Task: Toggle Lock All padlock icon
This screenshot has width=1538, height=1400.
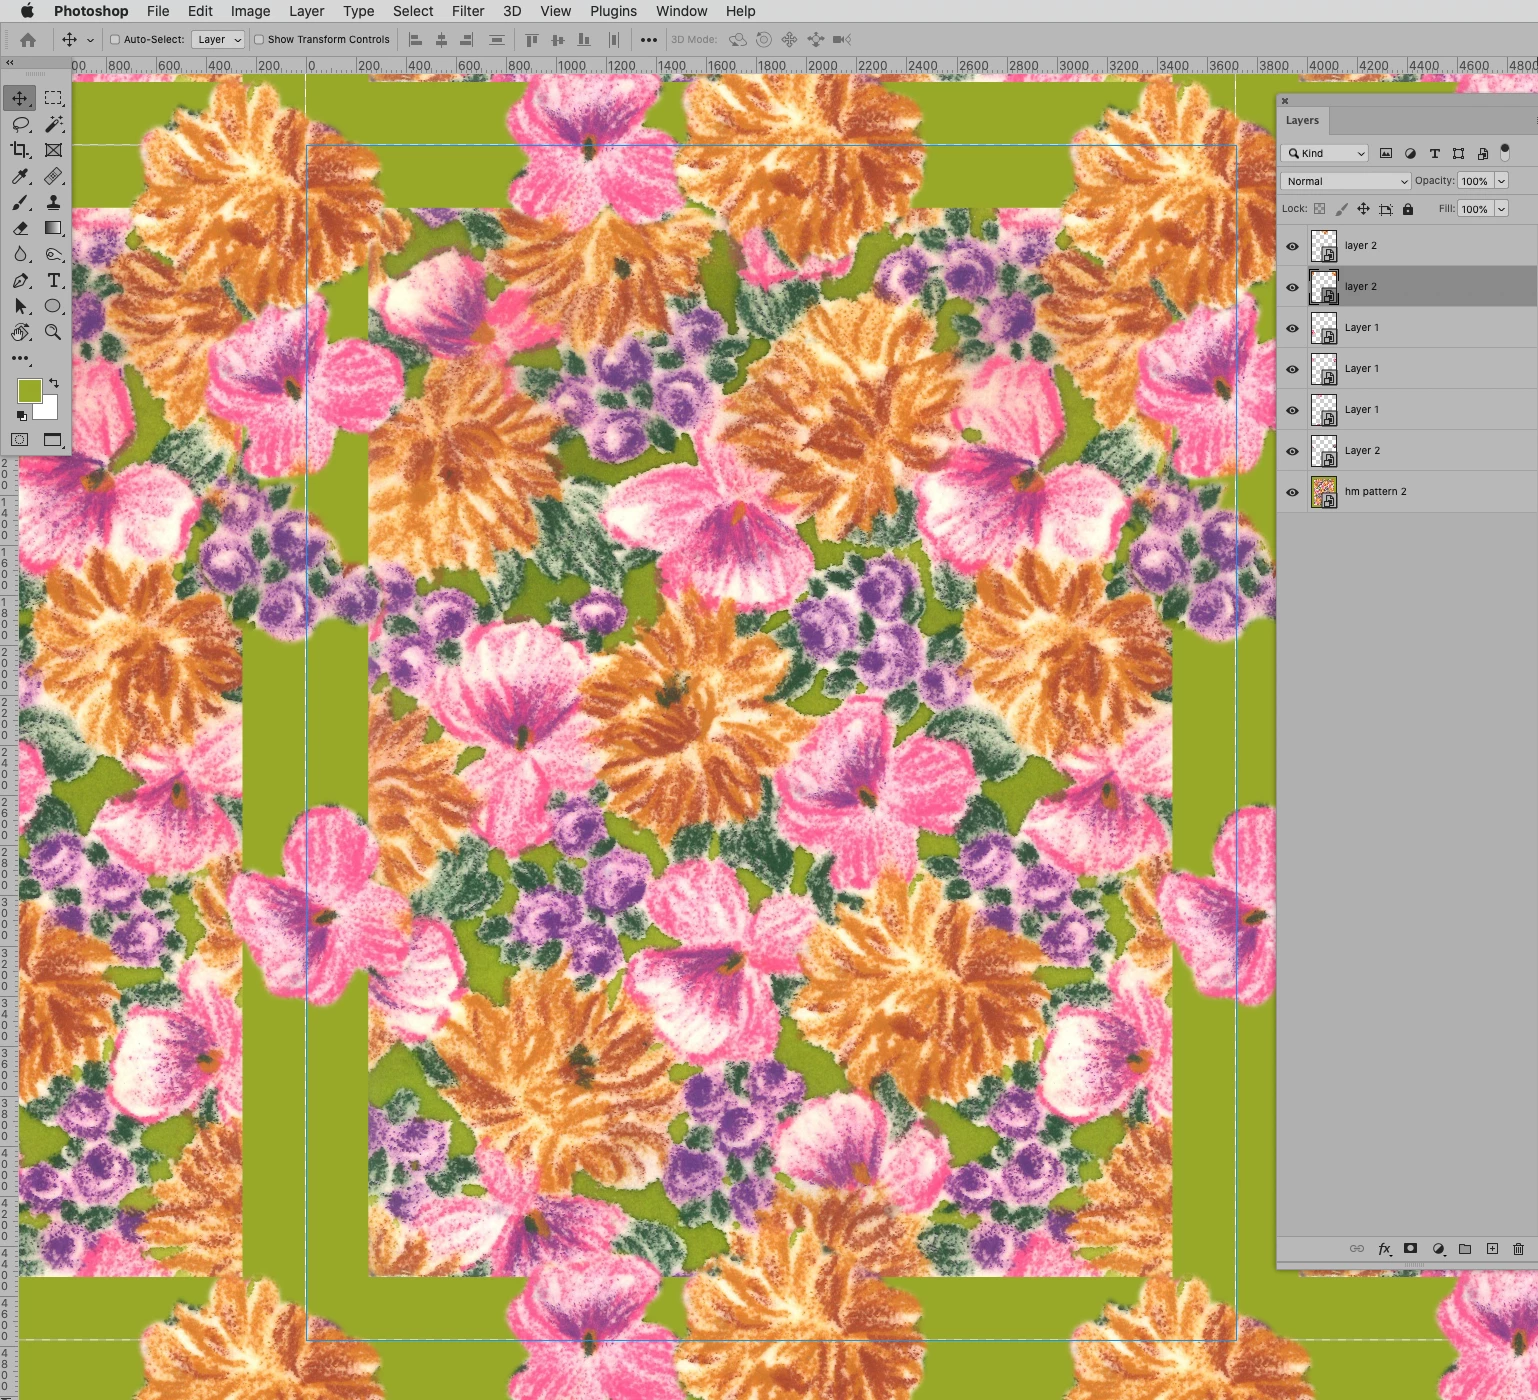Action: pos(1408,209)
